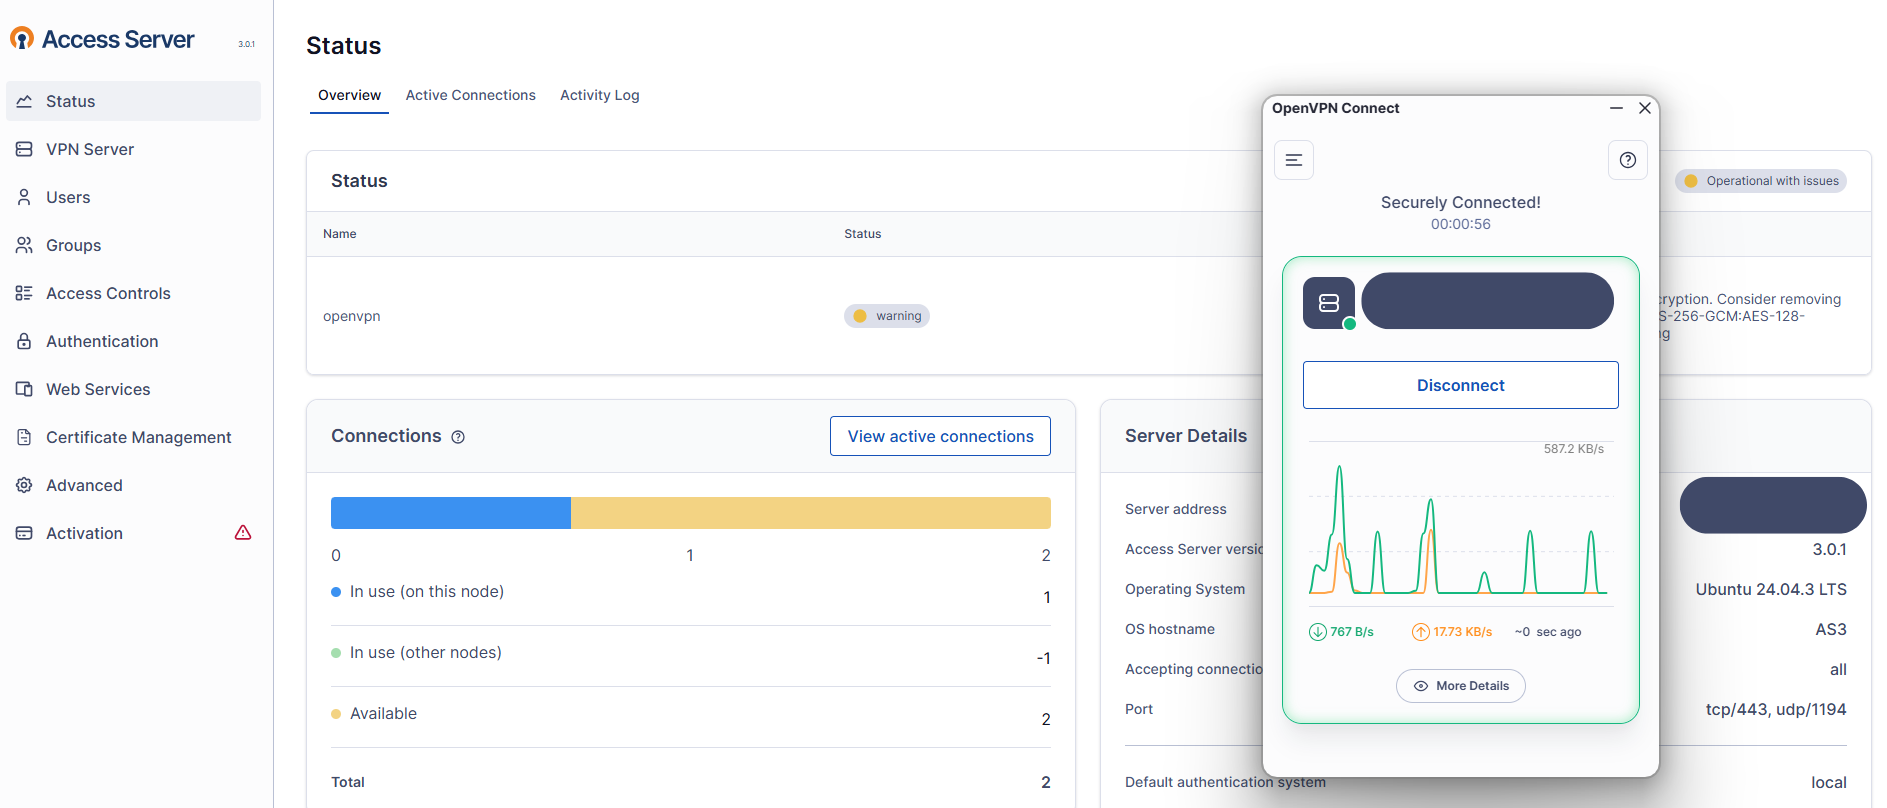Click the blue in-use segment of connections bar

(x=451, y=513)
